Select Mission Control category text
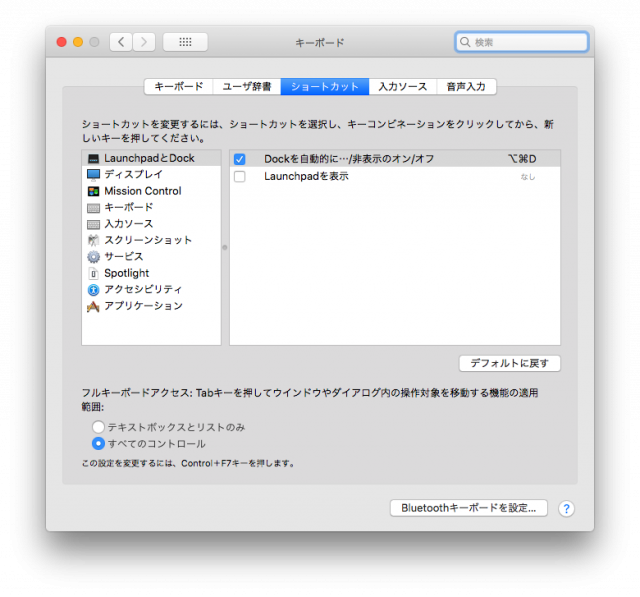Viewport: 640px width, 597px height. coord(142,191)
